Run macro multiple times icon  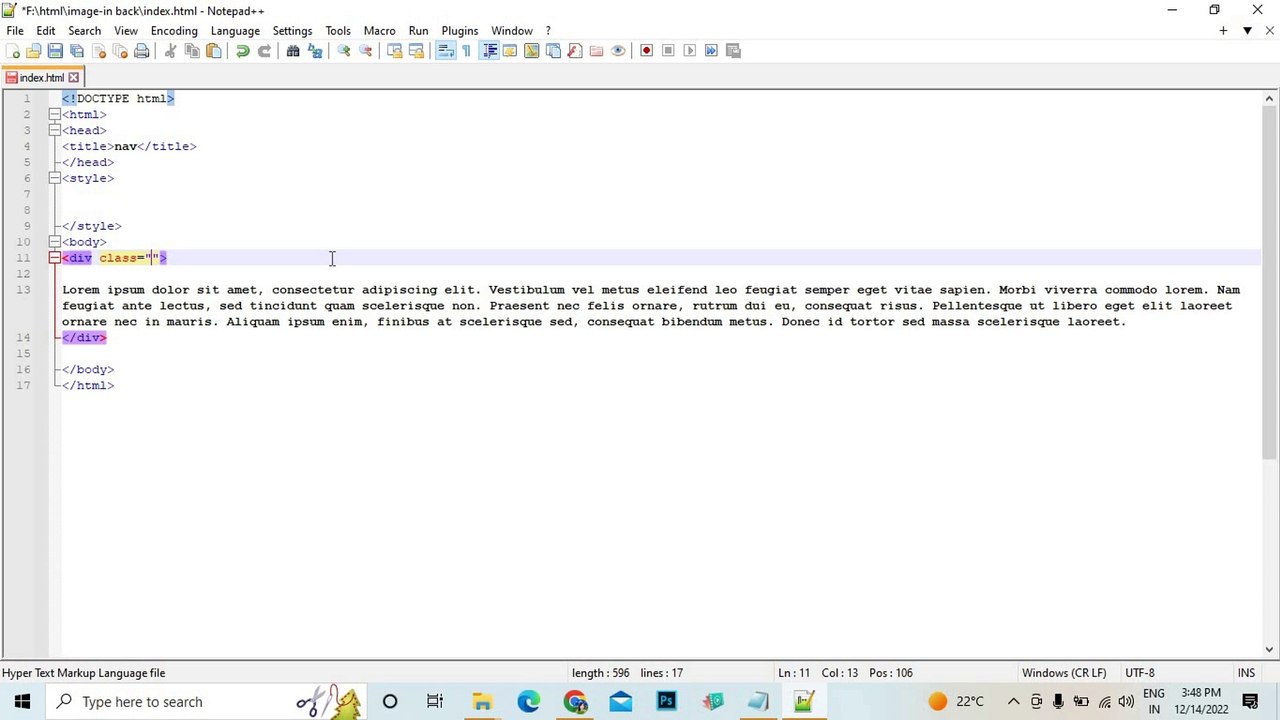[711, 51]
